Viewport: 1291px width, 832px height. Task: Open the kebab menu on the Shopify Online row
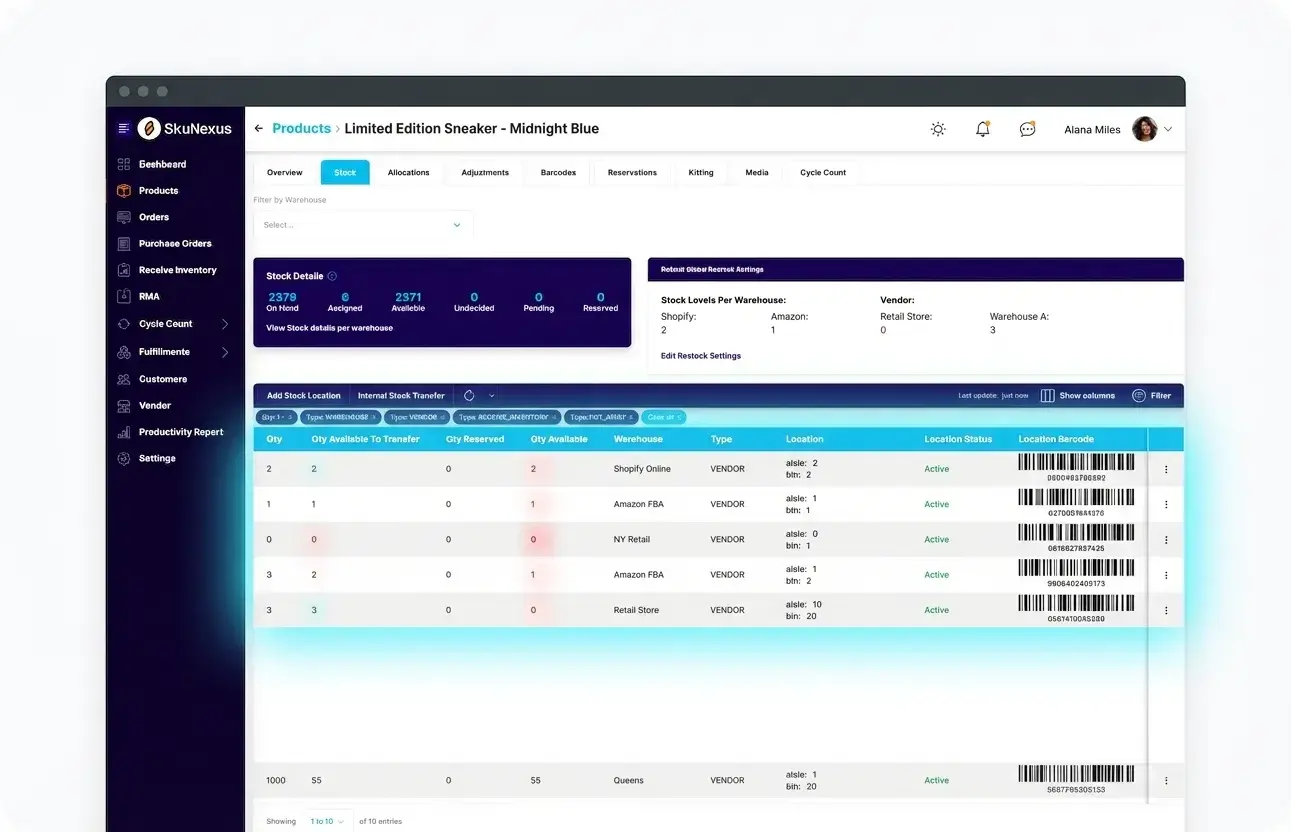[x=1165, y=468]
